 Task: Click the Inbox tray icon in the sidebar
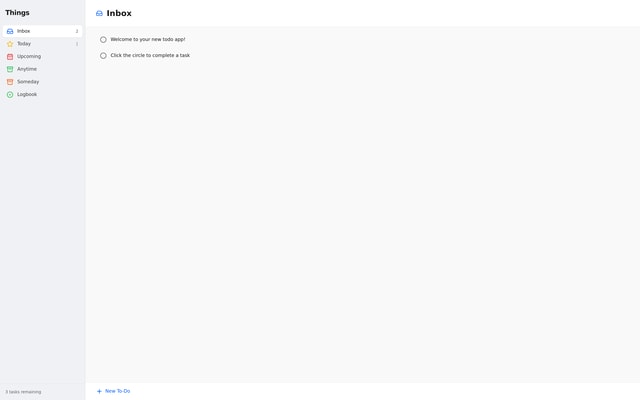point(10,31)
